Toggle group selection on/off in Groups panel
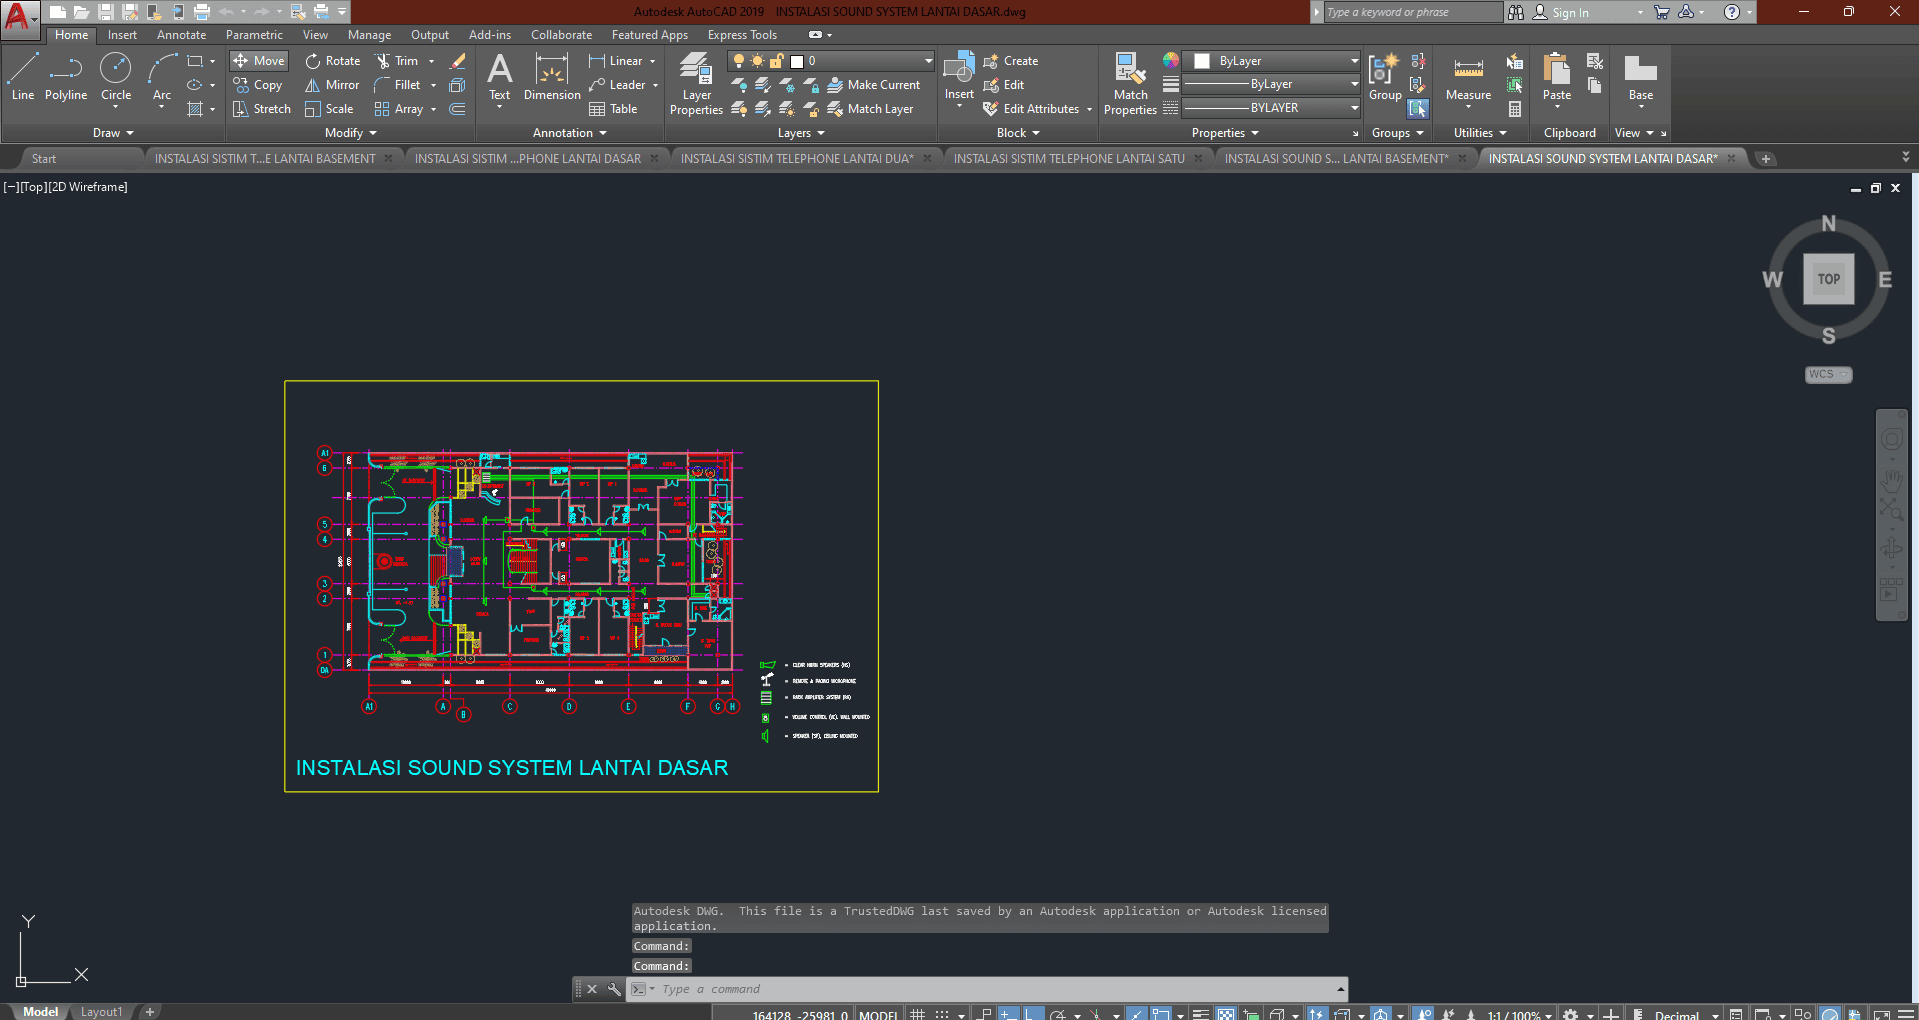The width and height of the screenshot is (1919, 1020). coord(1418,109)
